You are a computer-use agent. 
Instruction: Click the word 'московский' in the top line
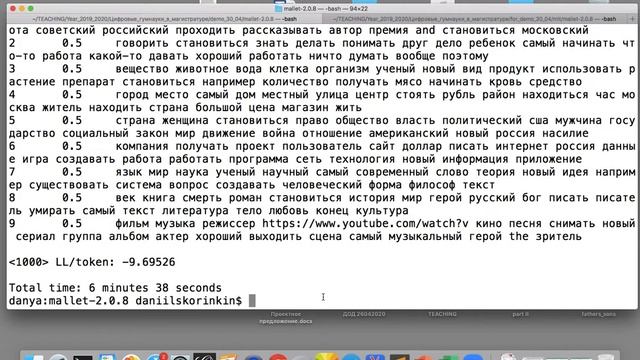coord(555,30)
